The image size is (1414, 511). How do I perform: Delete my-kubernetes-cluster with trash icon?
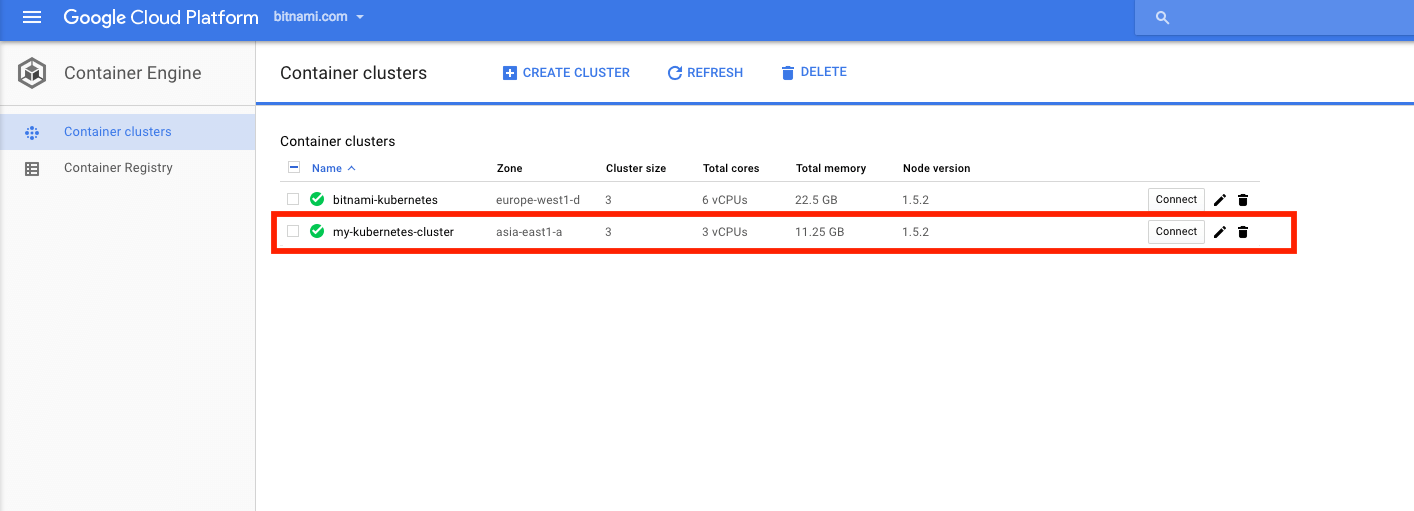click(x=1243, y=232)
